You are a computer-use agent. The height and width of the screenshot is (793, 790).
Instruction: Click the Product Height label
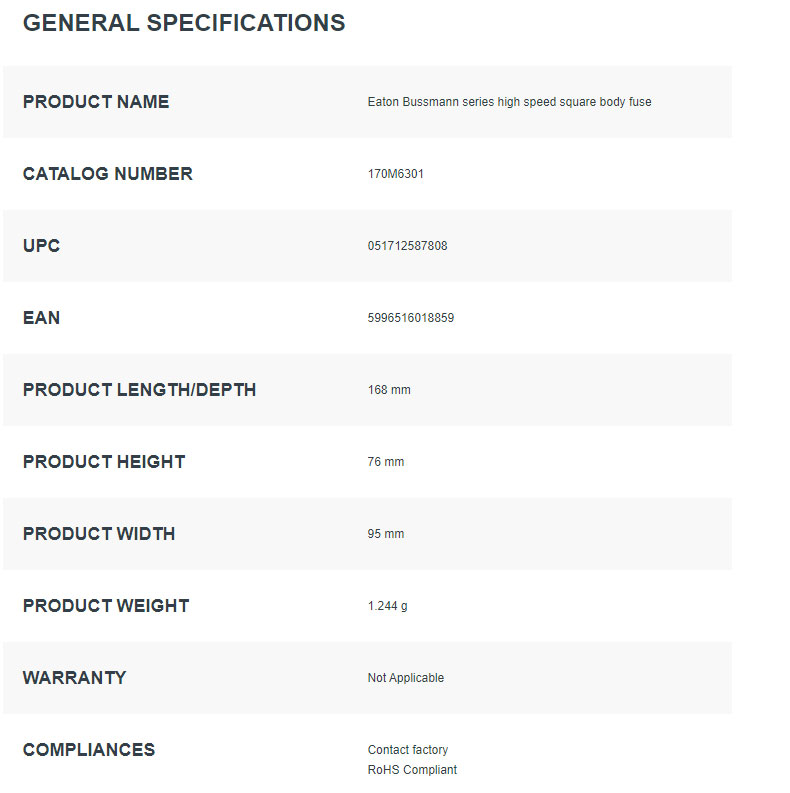pos(104,462)
